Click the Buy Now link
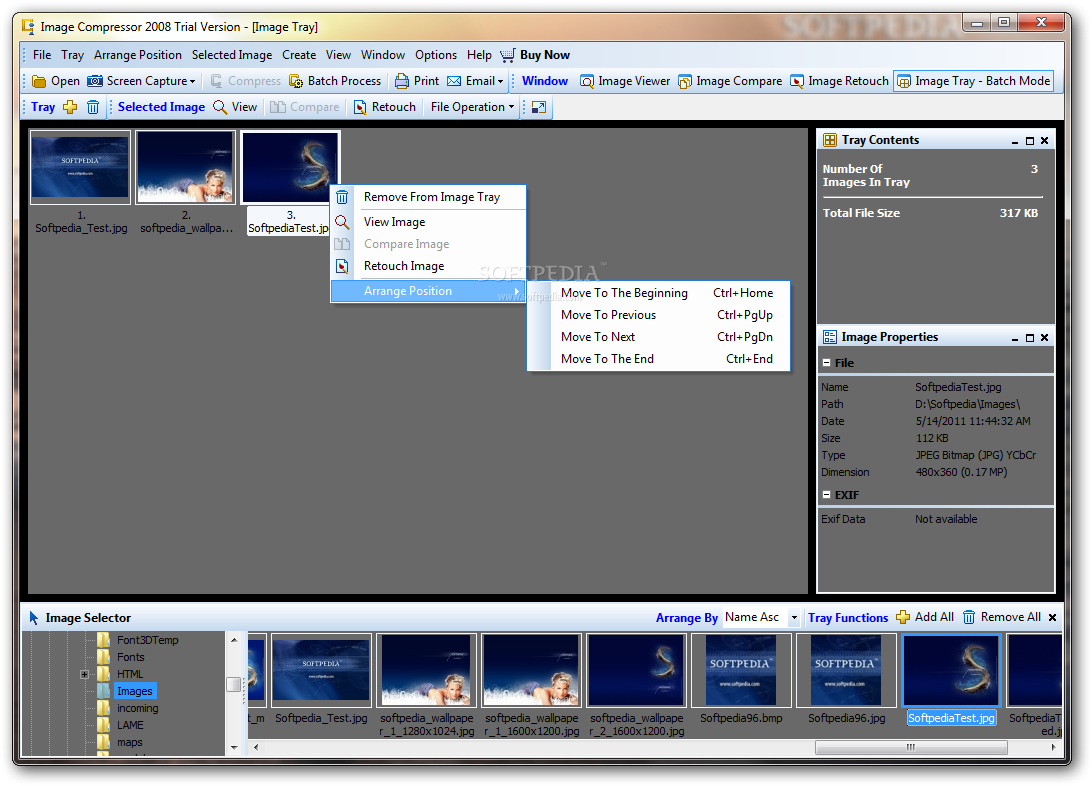Viewport: 1092px width, 786px height. pos(545,55)
